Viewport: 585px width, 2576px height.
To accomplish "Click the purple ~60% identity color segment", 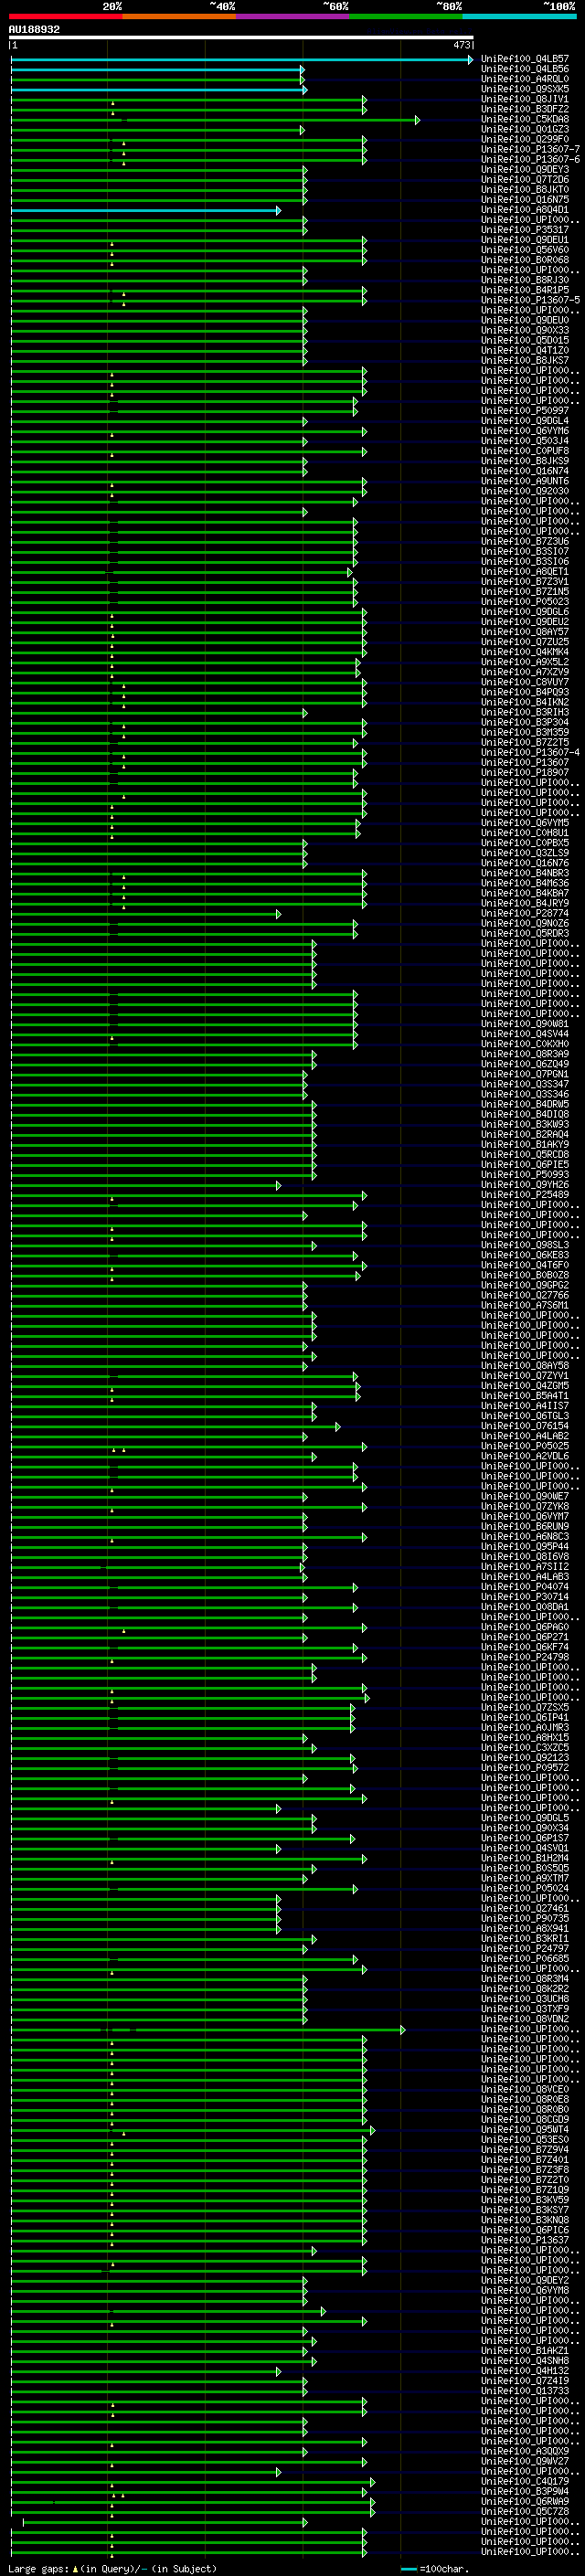I will (293, 16).
